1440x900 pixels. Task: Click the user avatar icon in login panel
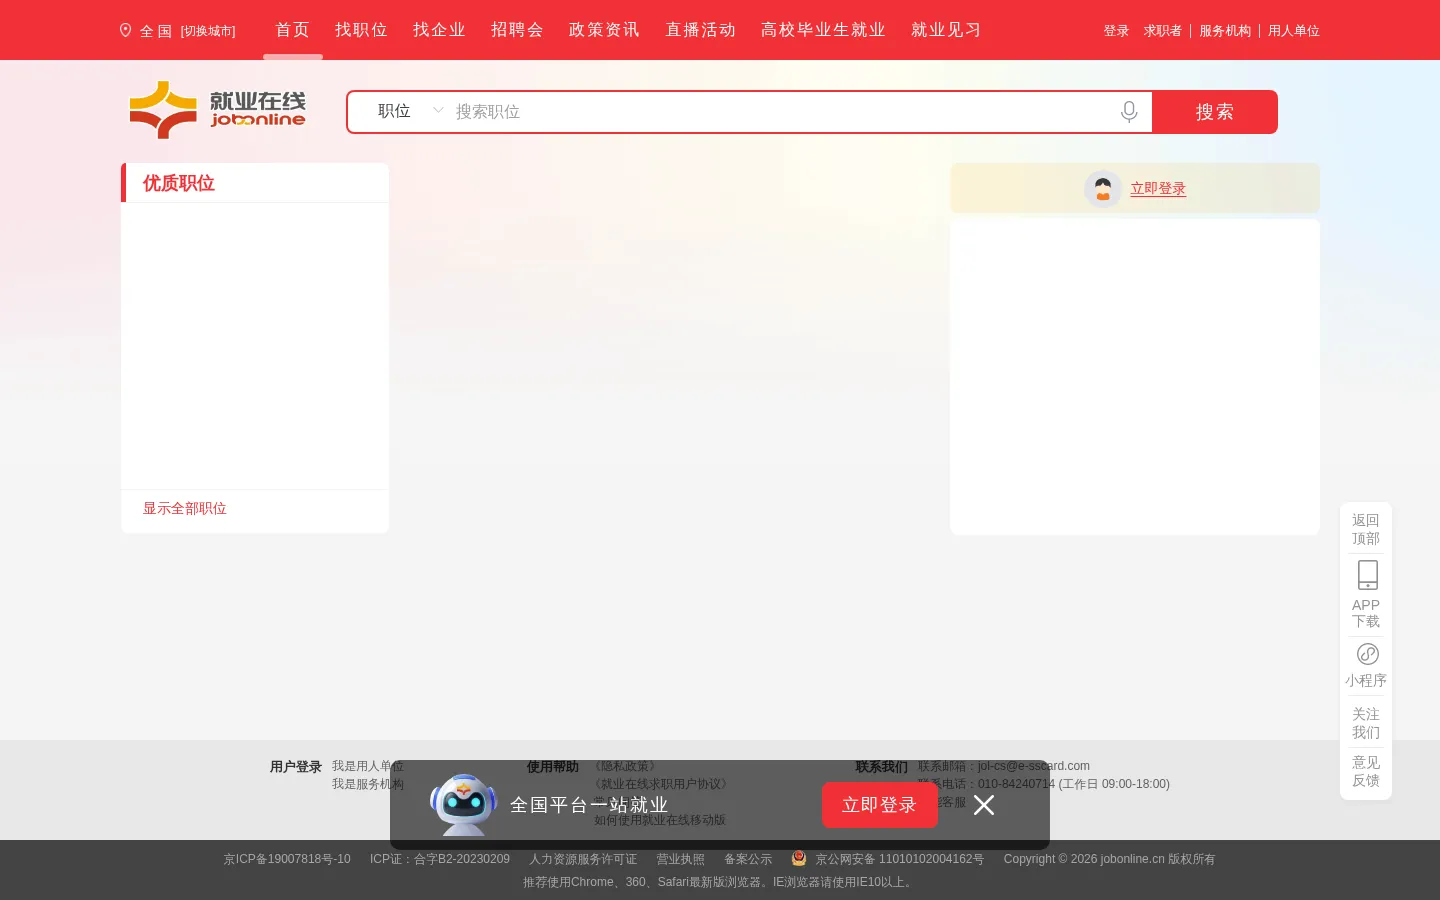point(1103,188)
